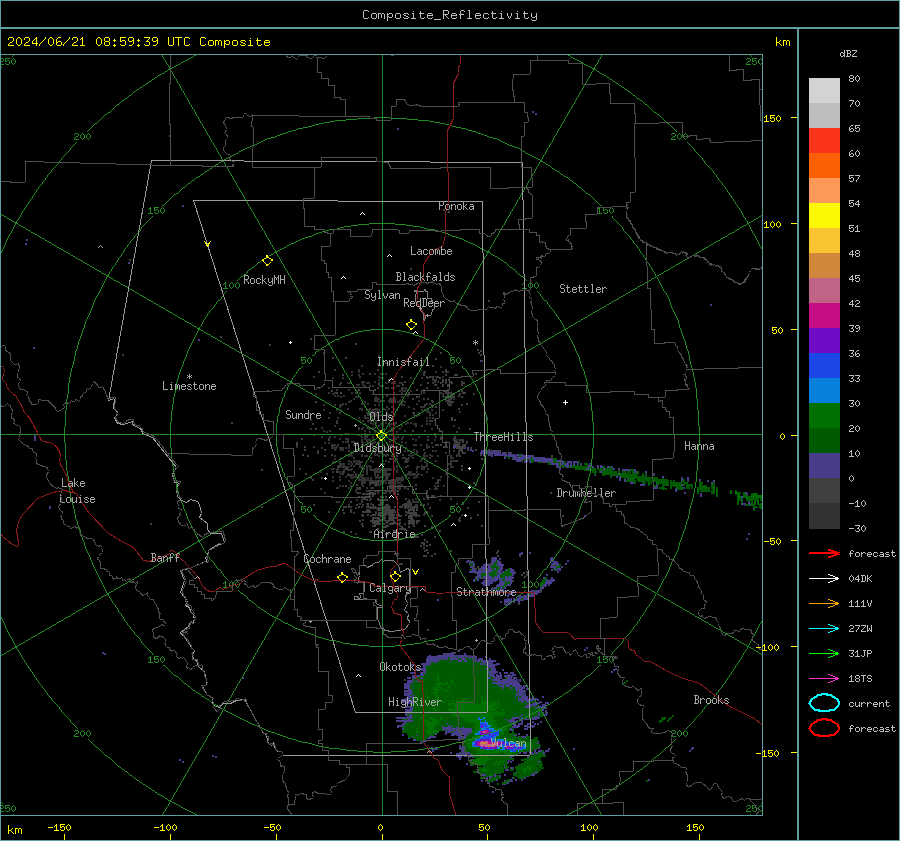Click the Strathmore town label
This screenshot has width=900, height=841.
pyautogui.click(x=486, y=592)
